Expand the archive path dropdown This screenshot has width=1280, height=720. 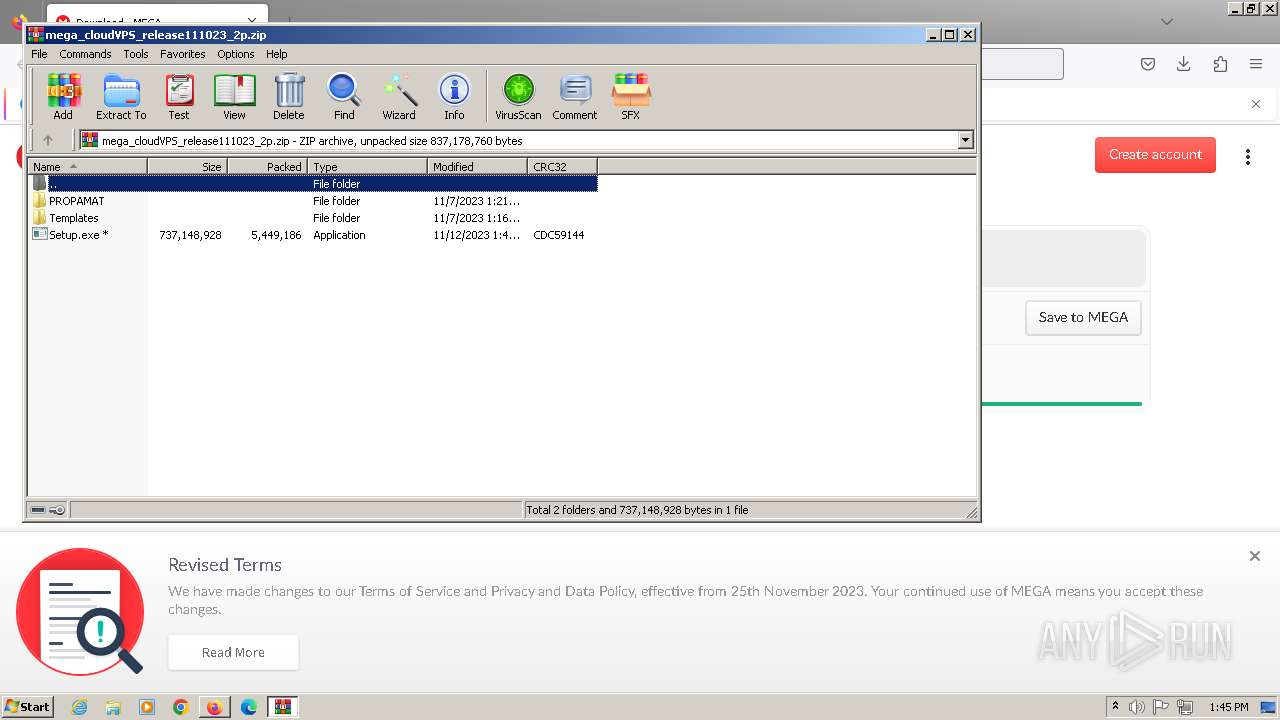[966, 141]
